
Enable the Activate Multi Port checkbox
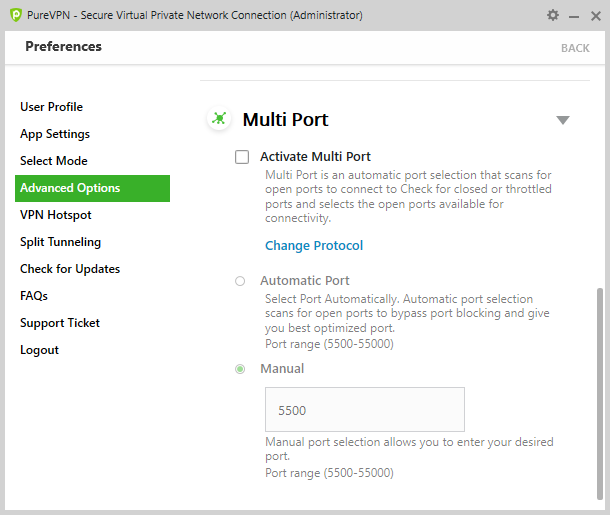pyautogui.click(x=242, y=157)
